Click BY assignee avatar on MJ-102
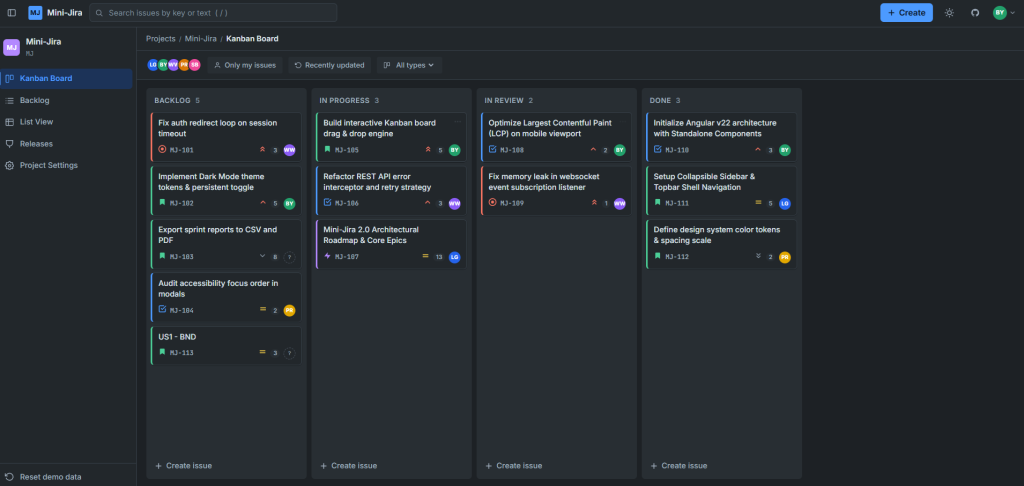Viewport: 1024px width, 486px height. (289, 203)
